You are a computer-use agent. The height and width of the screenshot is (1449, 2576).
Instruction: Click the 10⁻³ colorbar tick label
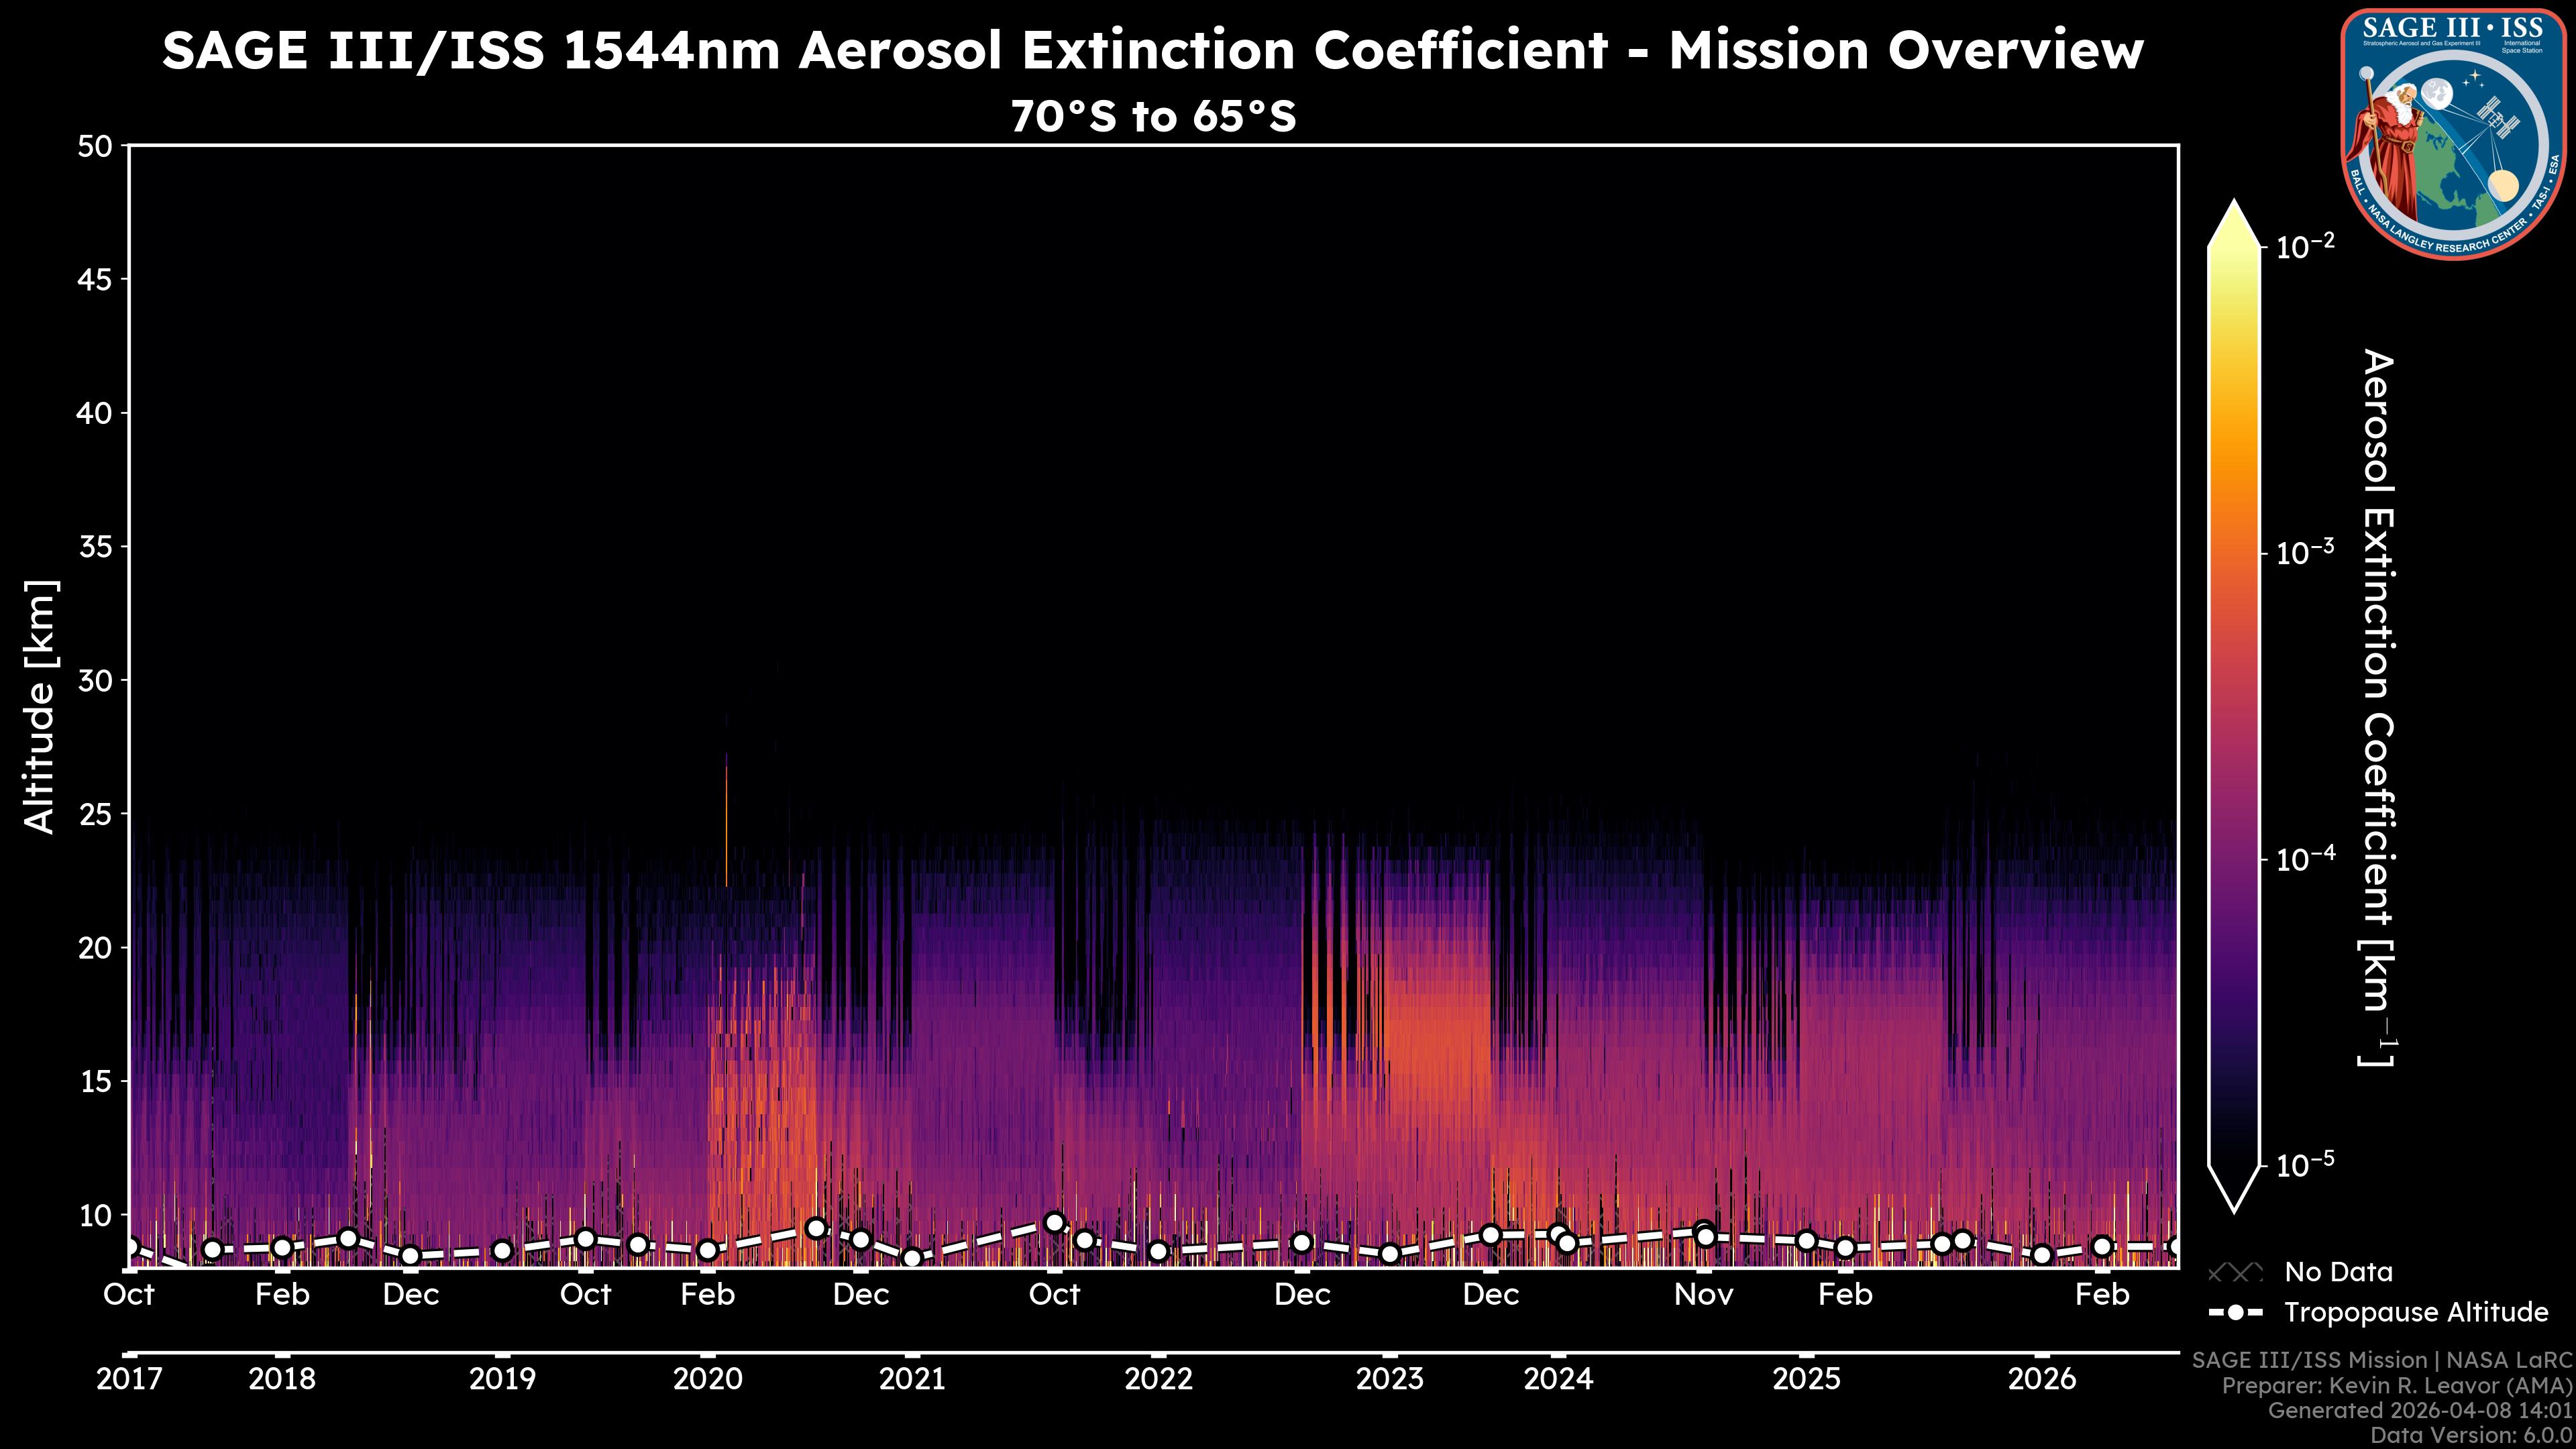(2306, 552)
